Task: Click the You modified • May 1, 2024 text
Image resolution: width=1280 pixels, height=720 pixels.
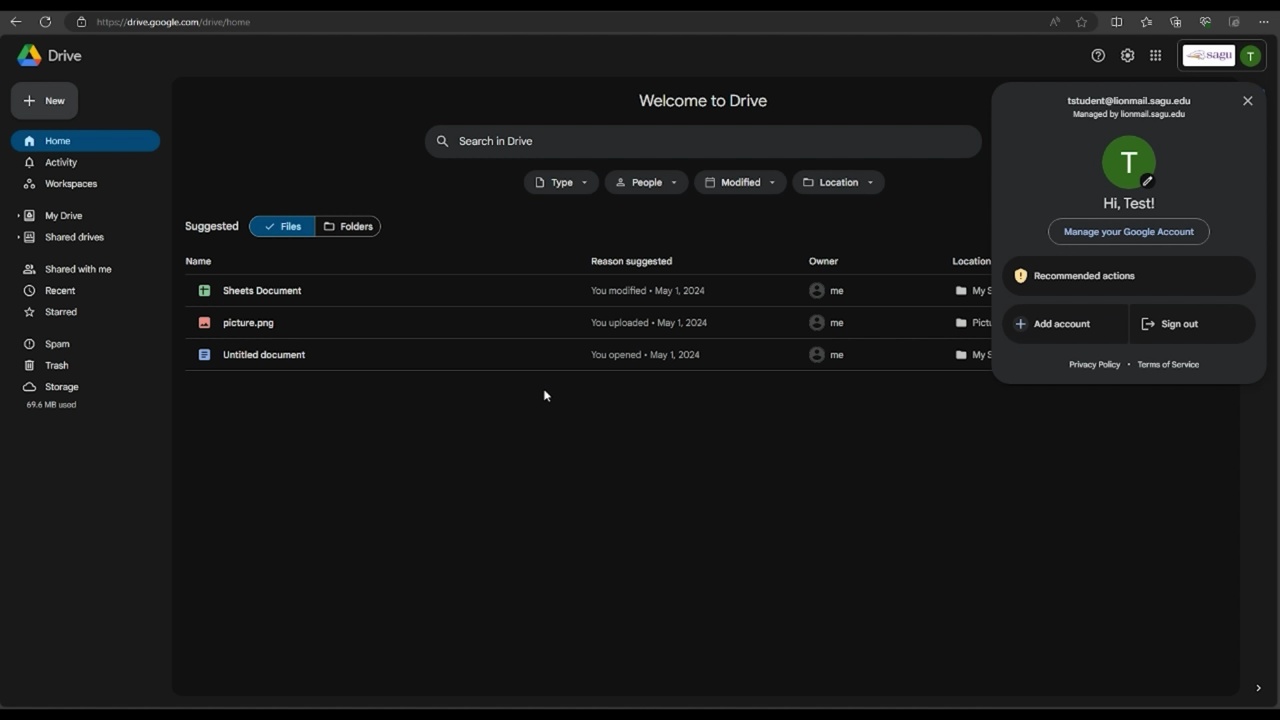Action: click(x=648, y=291)
